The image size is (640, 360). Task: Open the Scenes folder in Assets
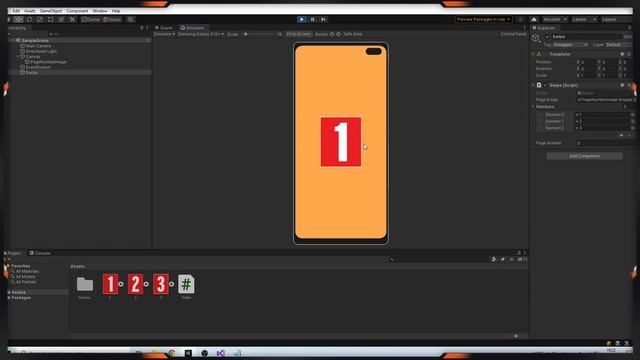click(84, 284)
